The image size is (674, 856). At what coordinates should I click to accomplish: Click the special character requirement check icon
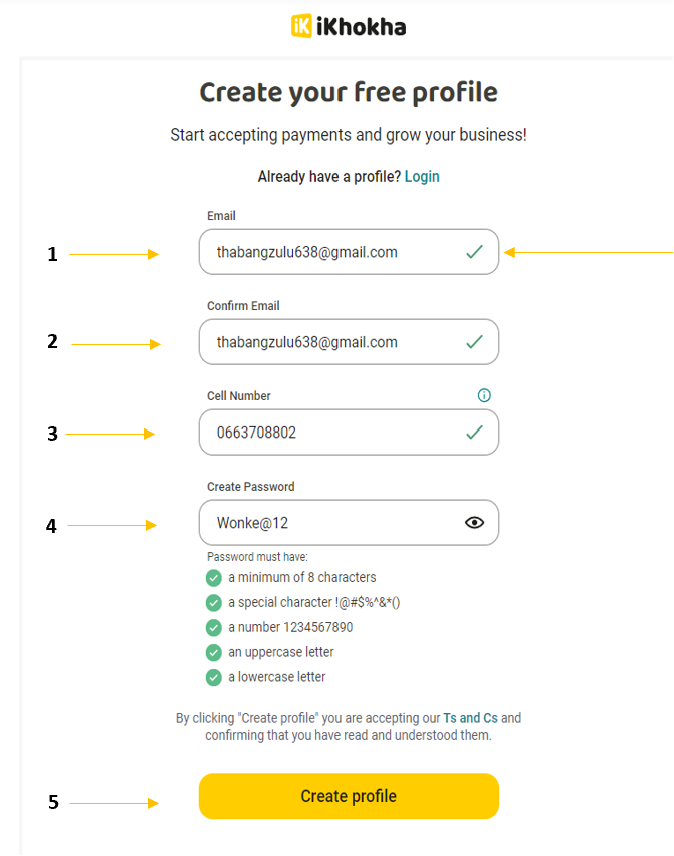[214, 603]
